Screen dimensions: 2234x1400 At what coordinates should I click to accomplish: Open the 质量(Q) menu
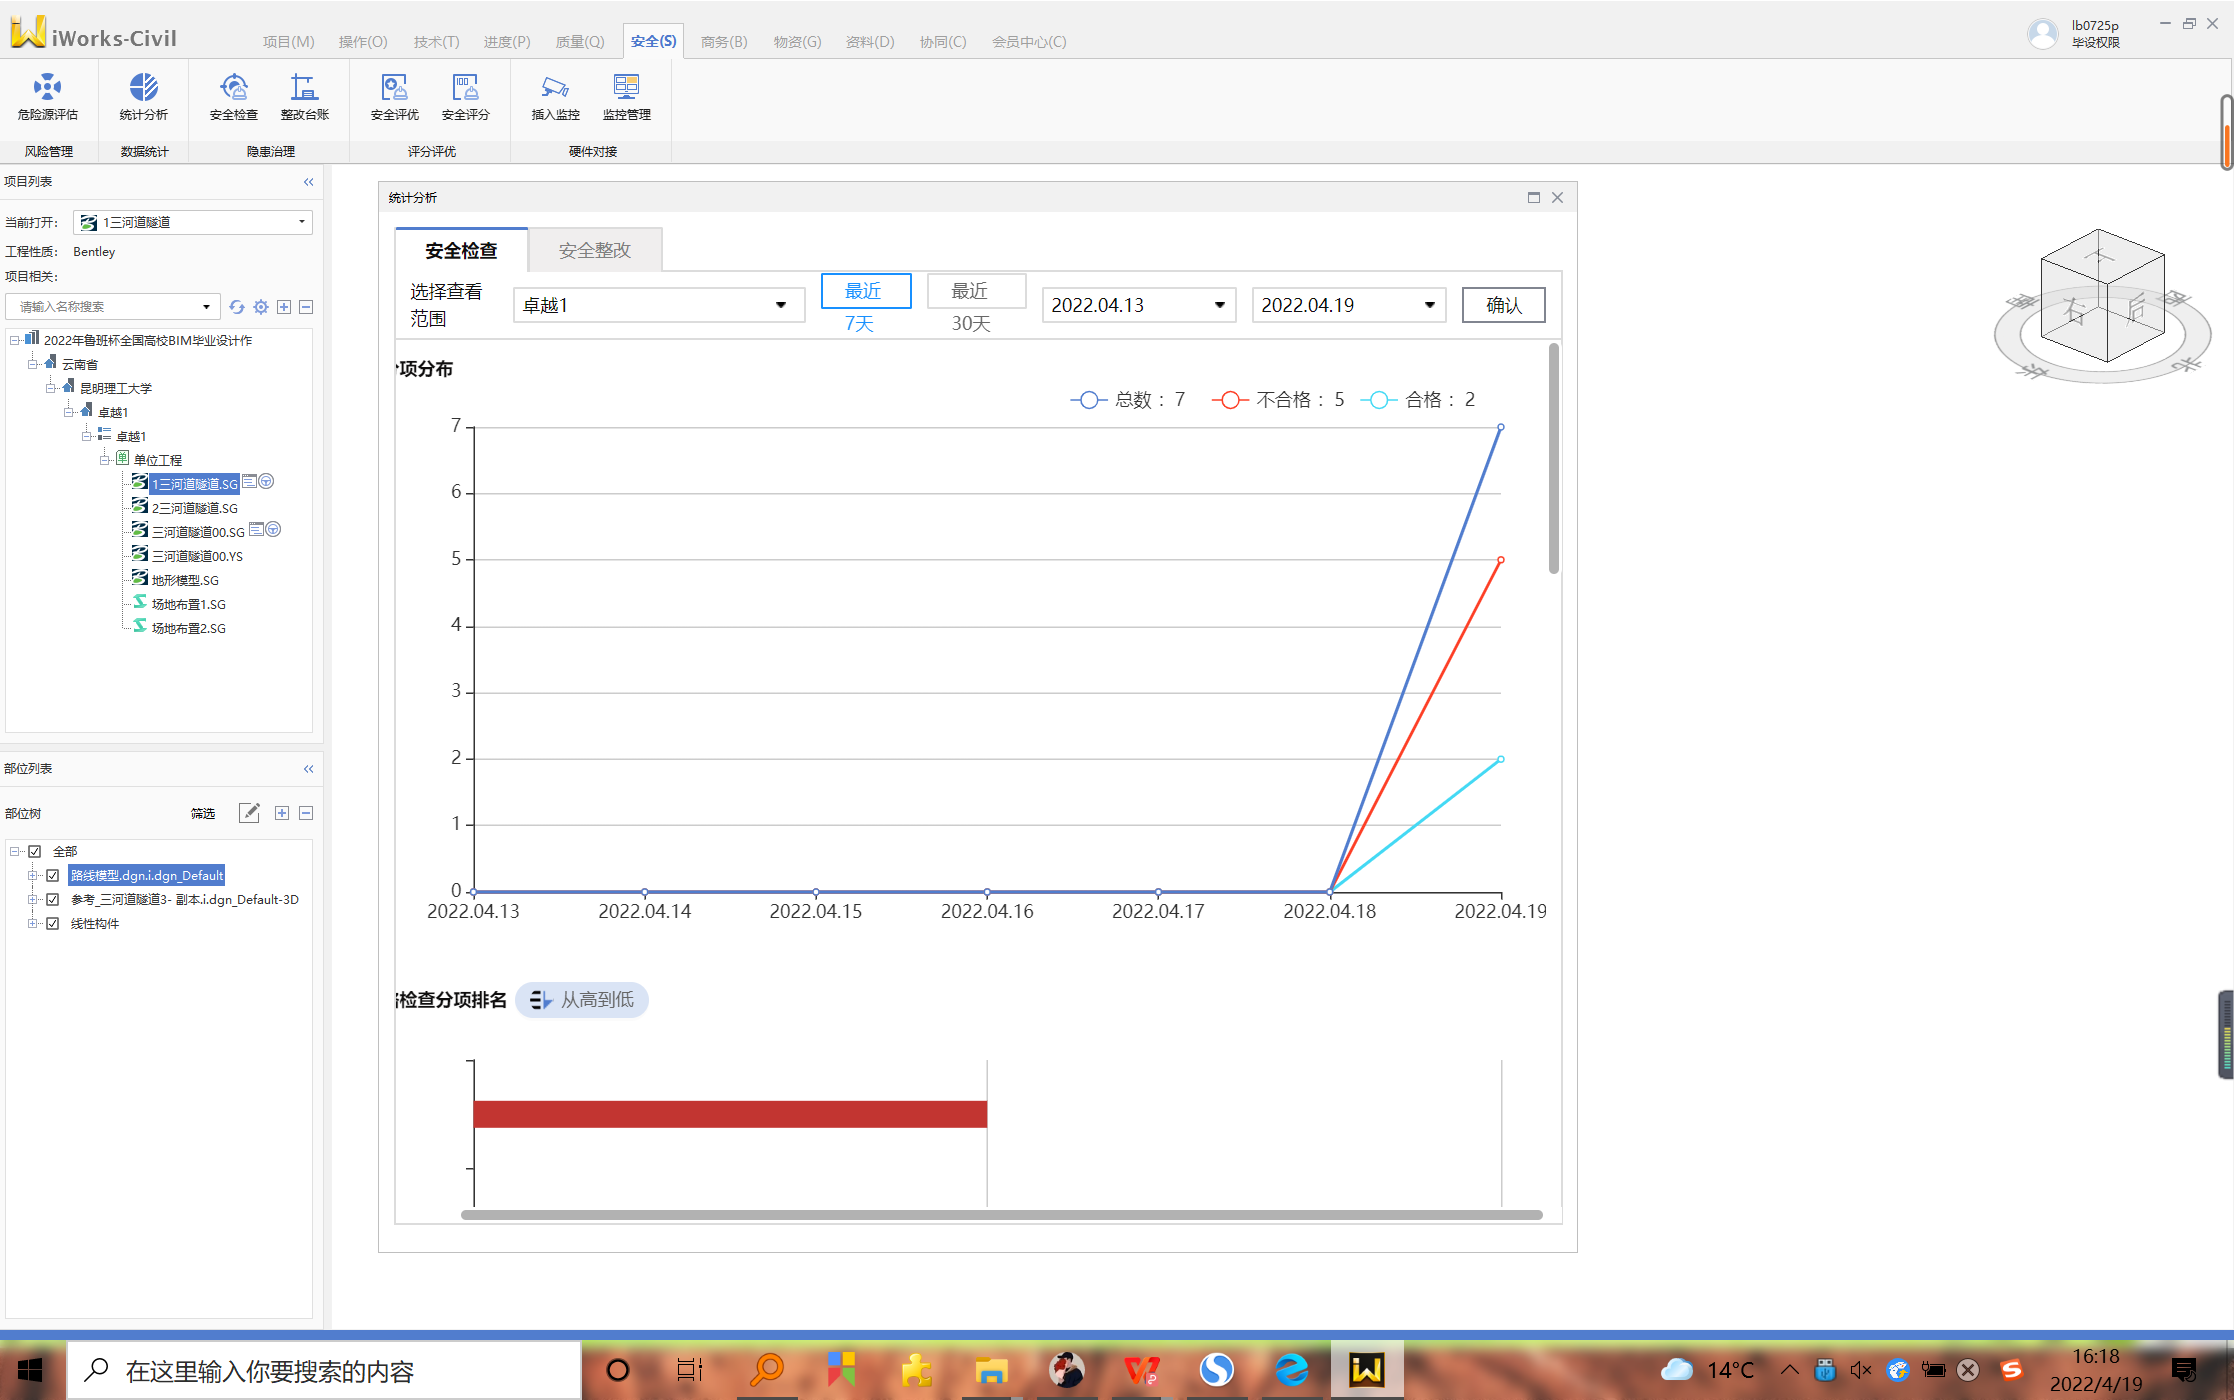pyautogui.click(x=580, y=42)
